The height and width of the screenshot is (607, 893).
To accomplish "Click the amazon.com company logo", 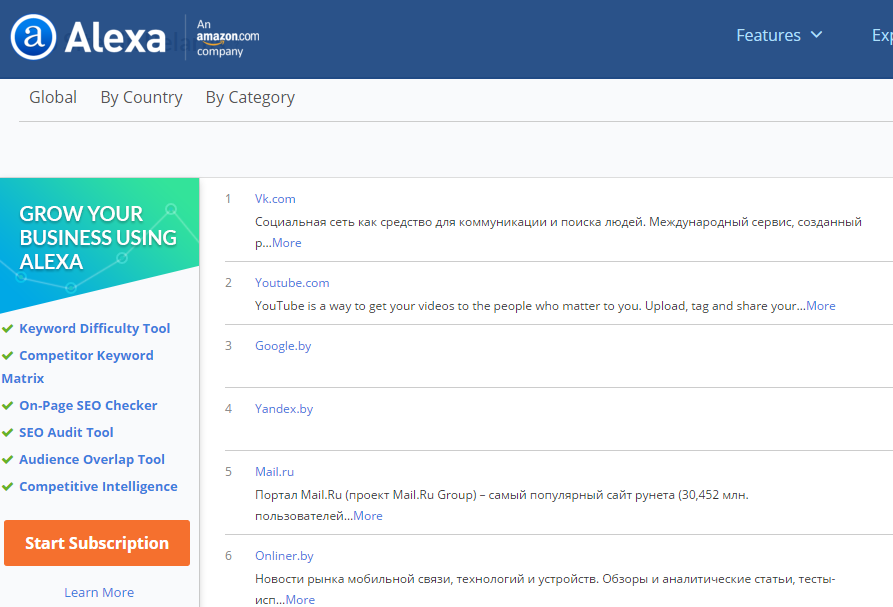I will (x=228, y=38).
